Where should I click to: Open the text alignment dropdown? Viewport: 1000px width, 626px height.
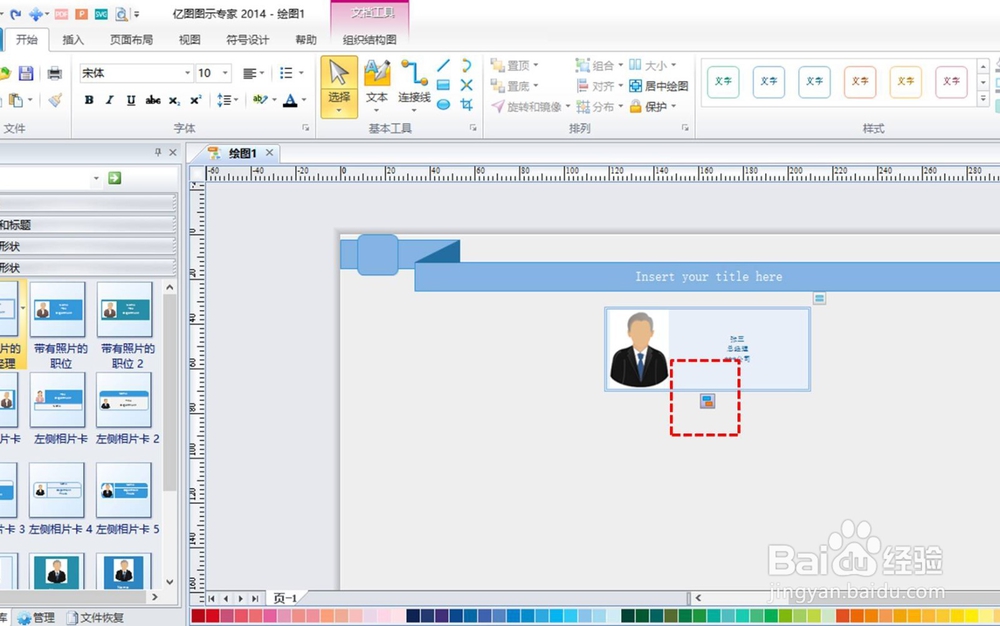tap(253, 73)
